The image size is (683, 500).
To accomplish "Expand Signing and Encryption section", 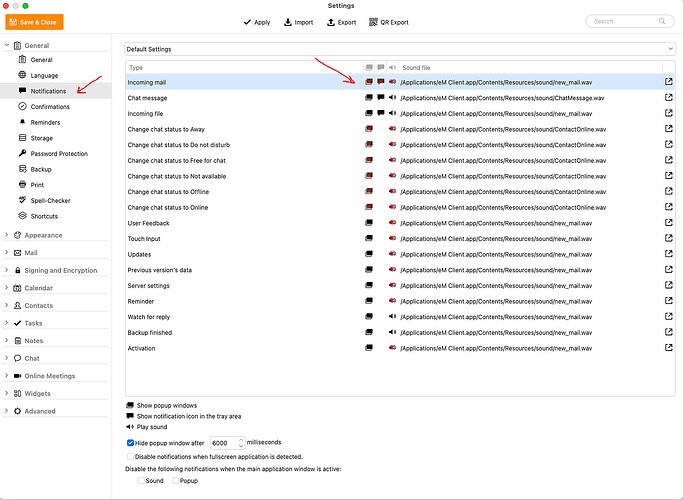I will [x=7, y=270].
